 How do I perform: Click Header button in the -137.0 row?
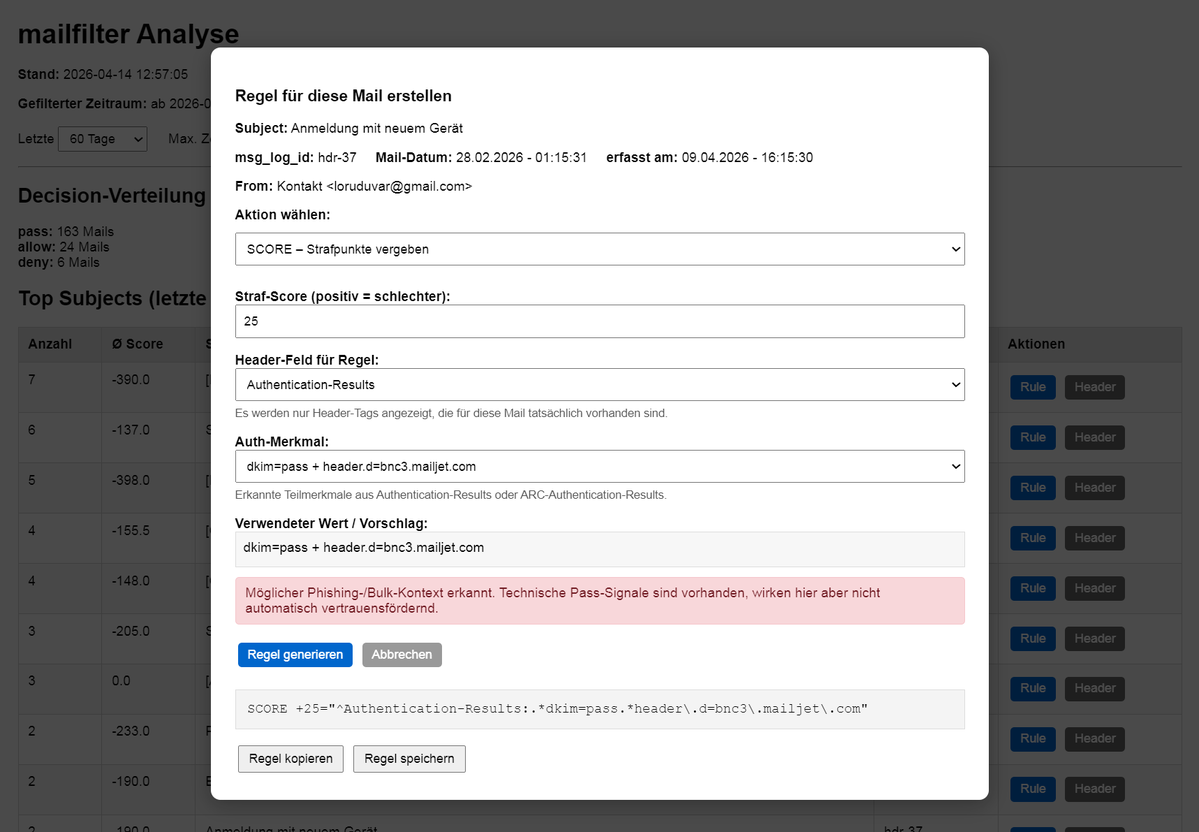[1095, 437]
